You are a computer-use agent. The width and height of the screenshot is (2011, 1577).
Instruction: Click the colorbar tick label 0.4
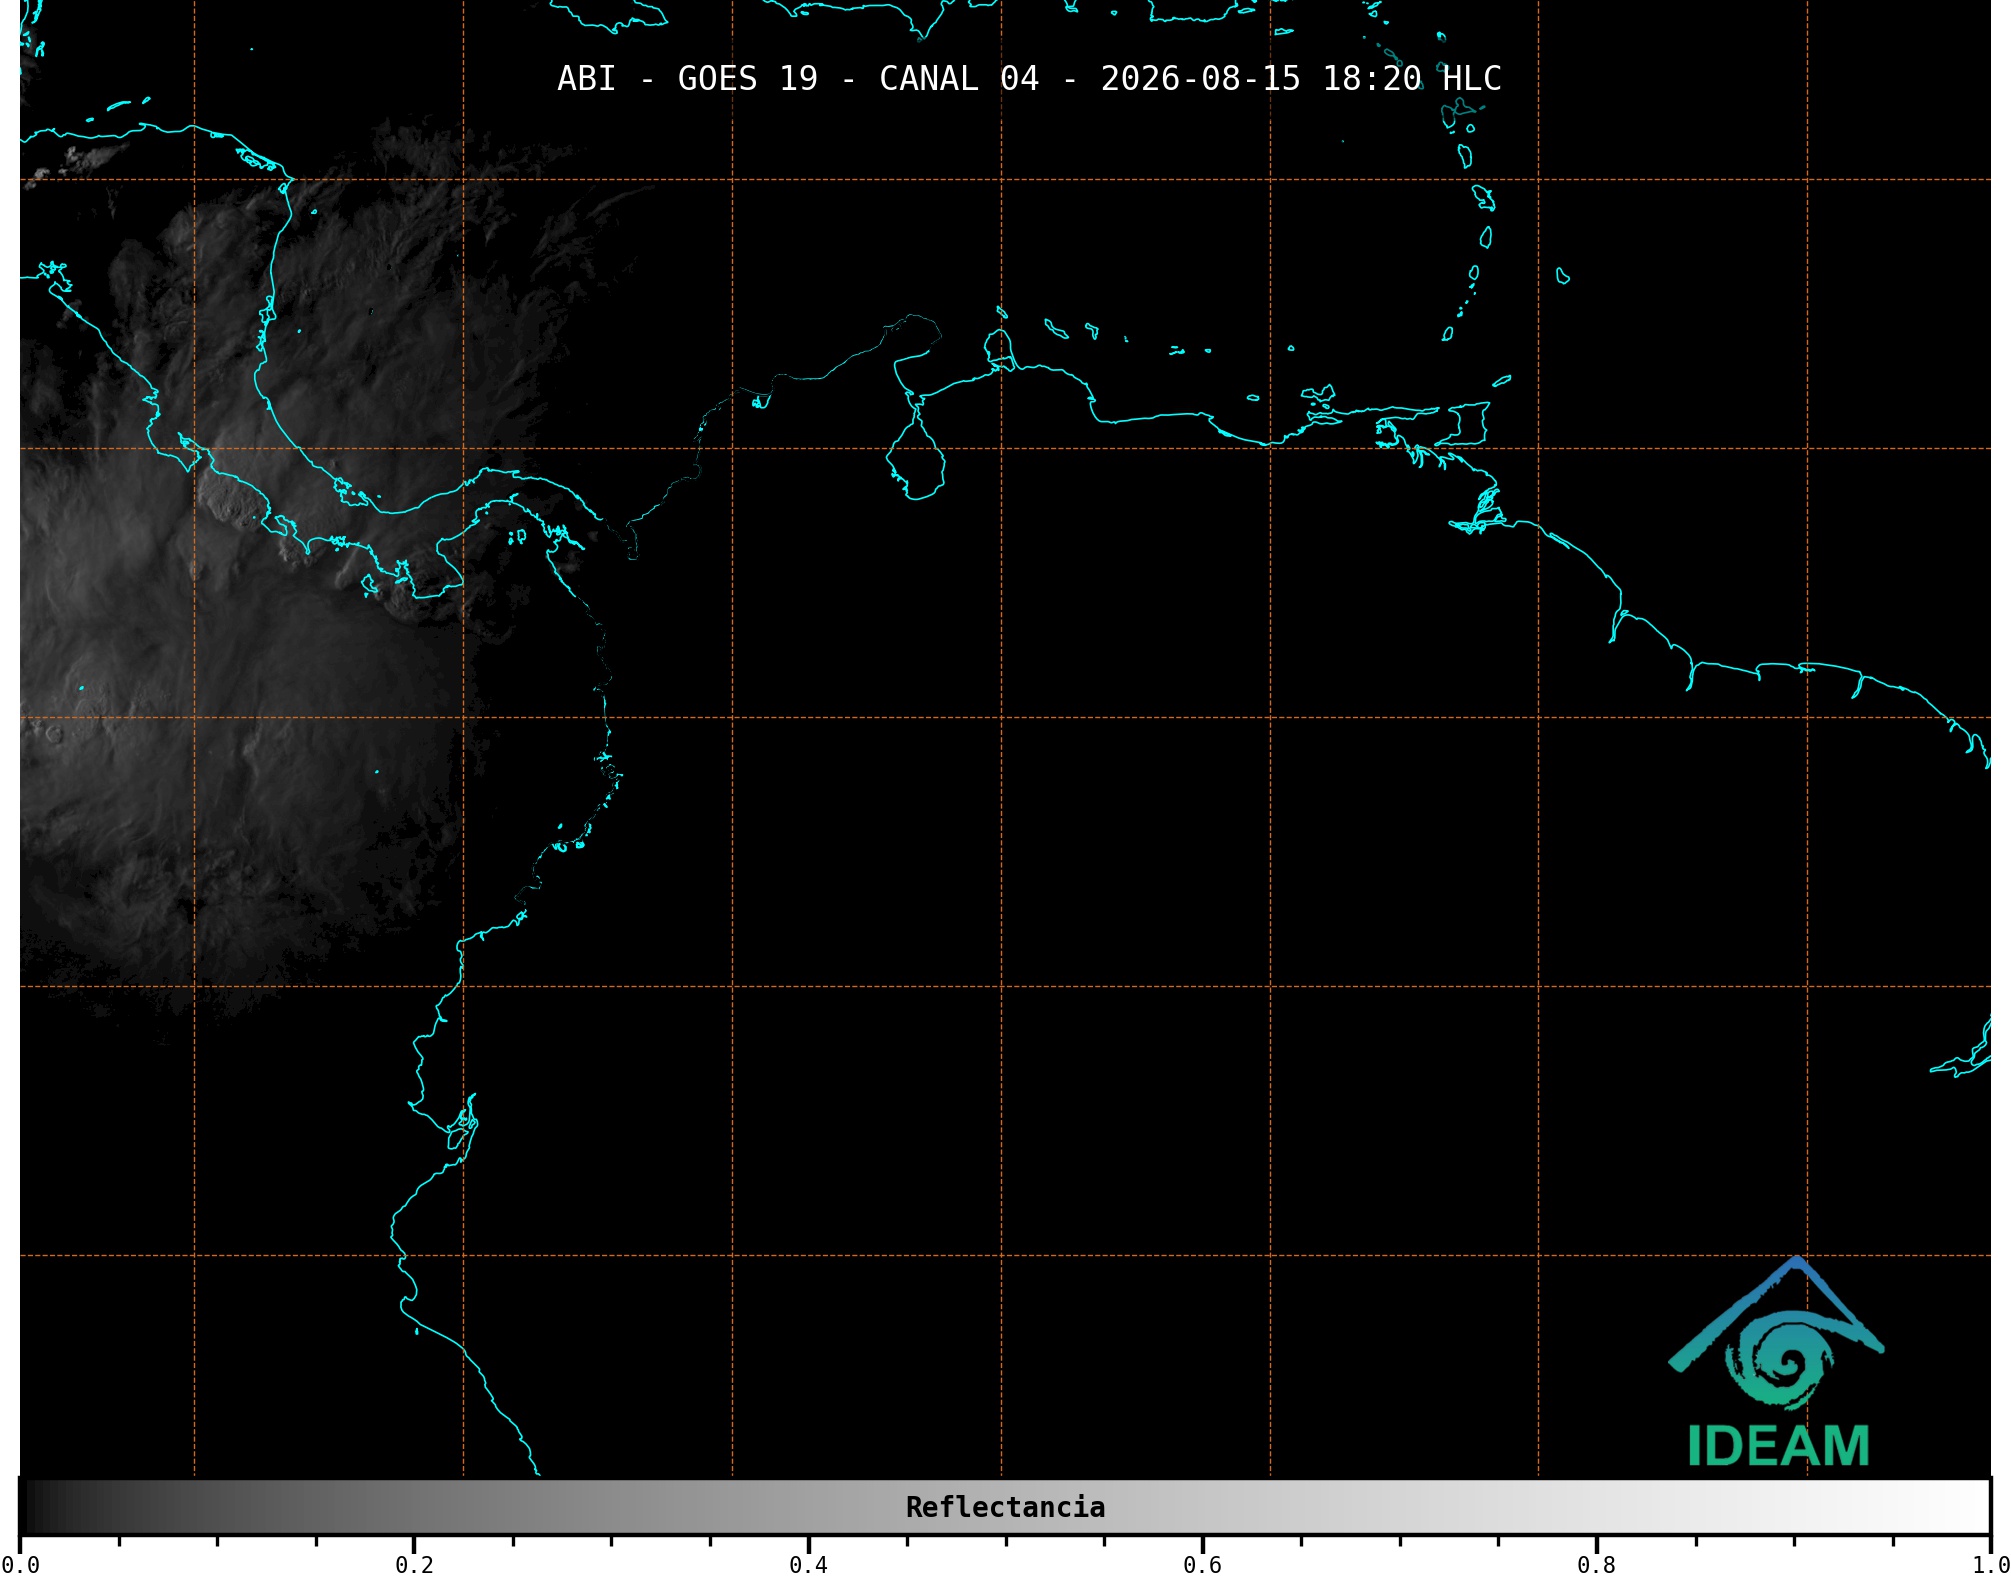808,1564
